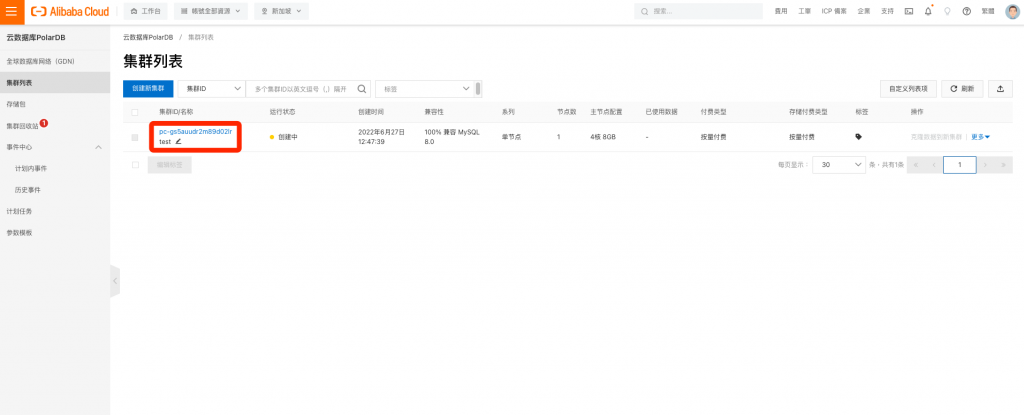Open 支持 in the top bar
1024x415 pixels.
tap(887, 11)
